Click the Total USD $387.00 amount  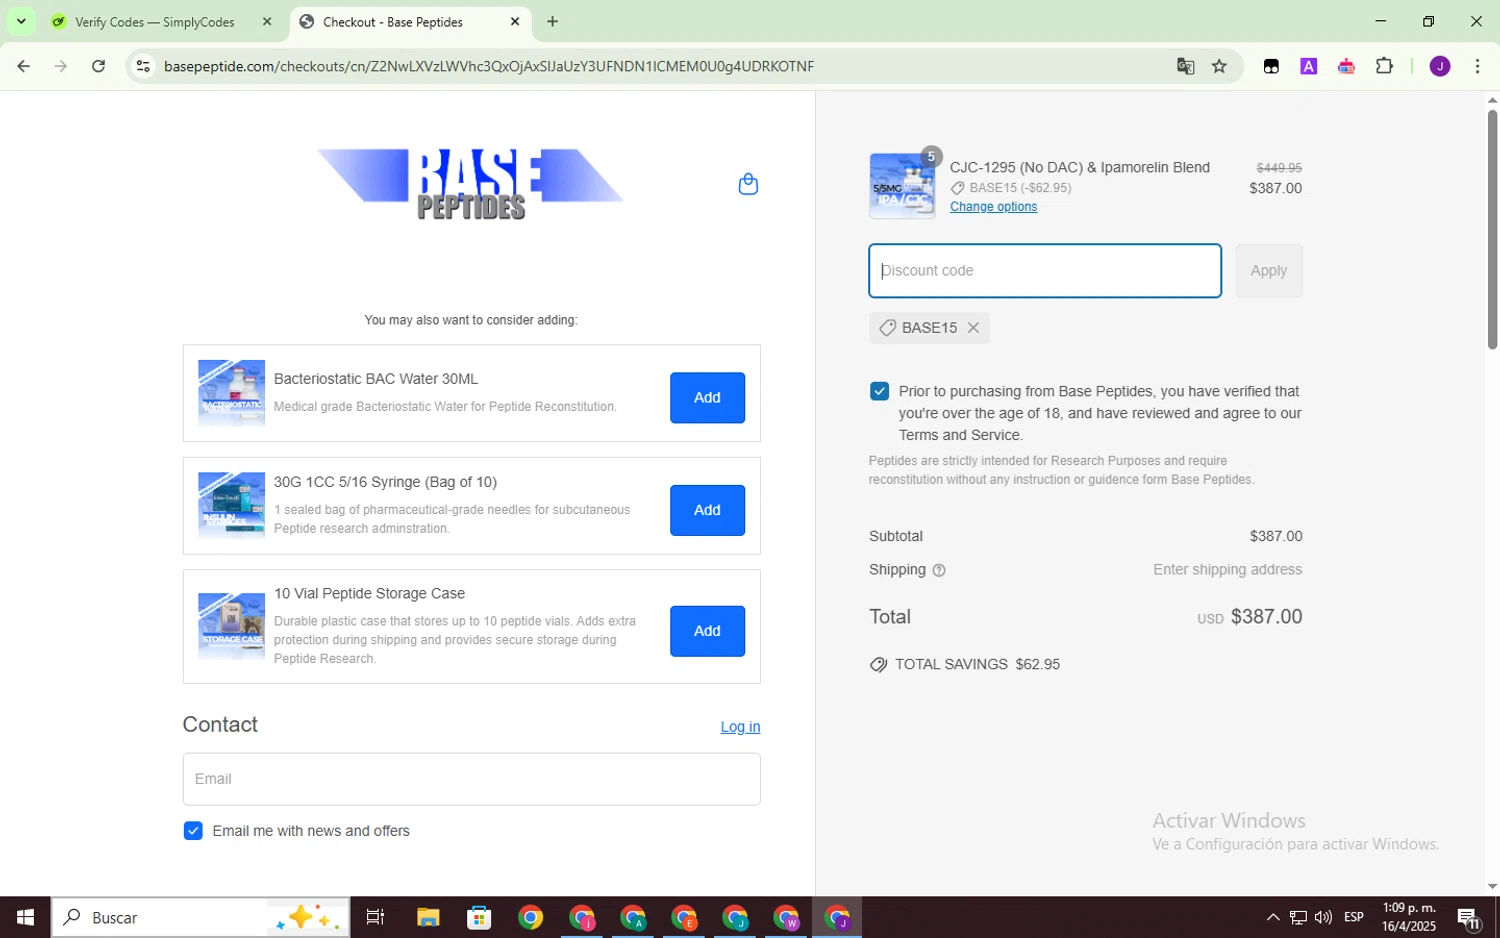[1250, 617]
